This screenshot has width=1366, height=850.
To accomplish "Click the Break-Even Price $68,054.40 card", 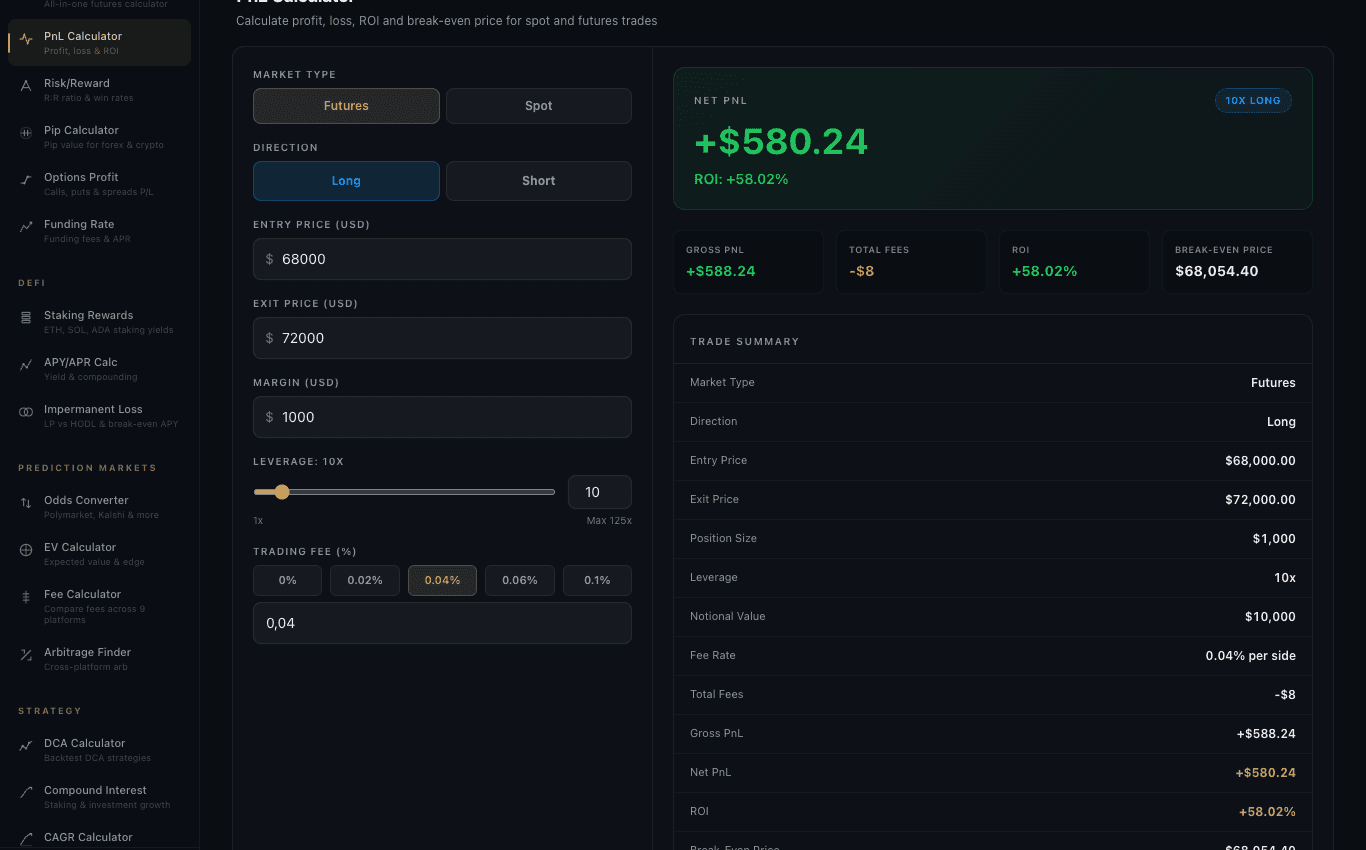I will 1237,262.
